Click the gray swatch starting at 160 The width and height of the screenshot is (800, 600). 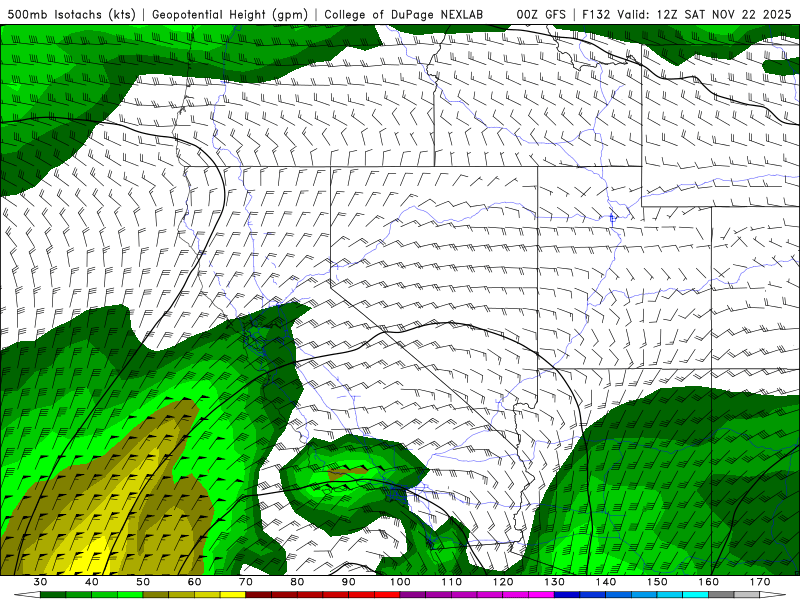pos(721,595)
